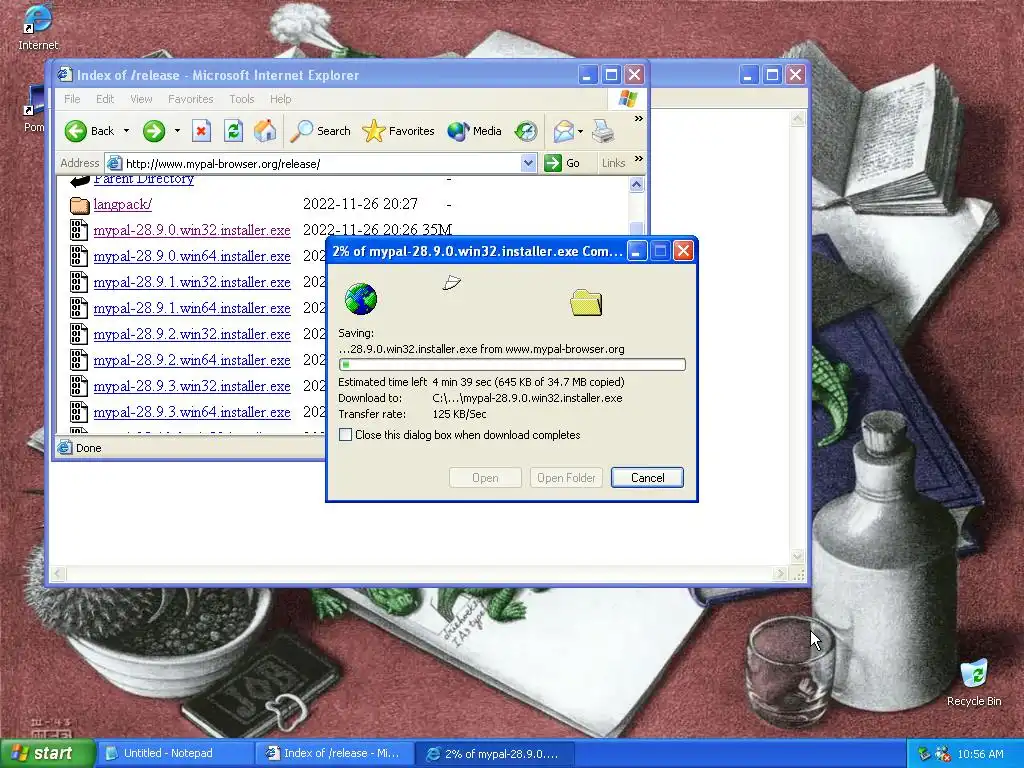
Task: Click mypal-28.9.1.win64.installer.exe link
Action: [192, 308]
